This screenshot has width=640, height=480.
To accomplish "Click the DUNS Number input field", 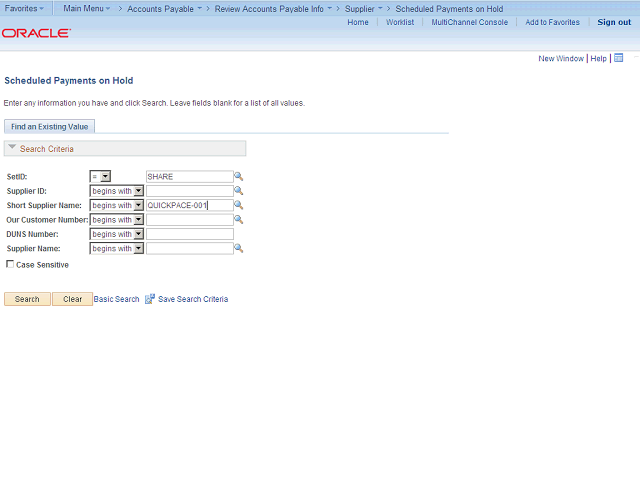I will (x=190, y=234).
